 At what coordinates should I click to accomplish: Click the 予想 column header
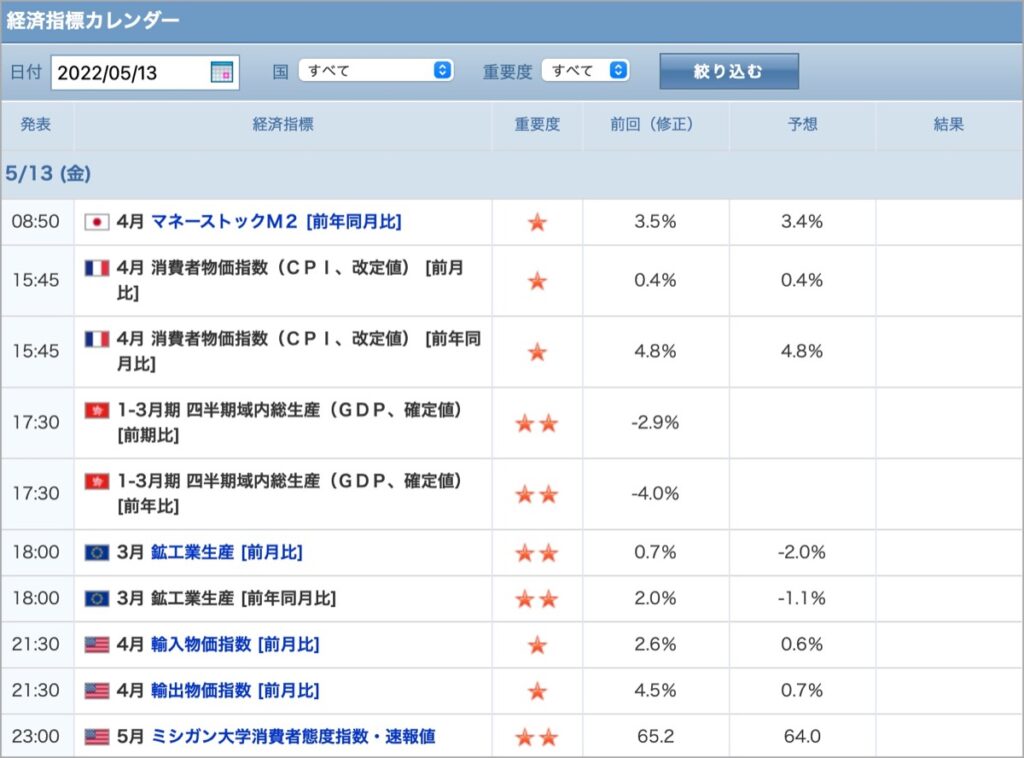tap(803, 124)
